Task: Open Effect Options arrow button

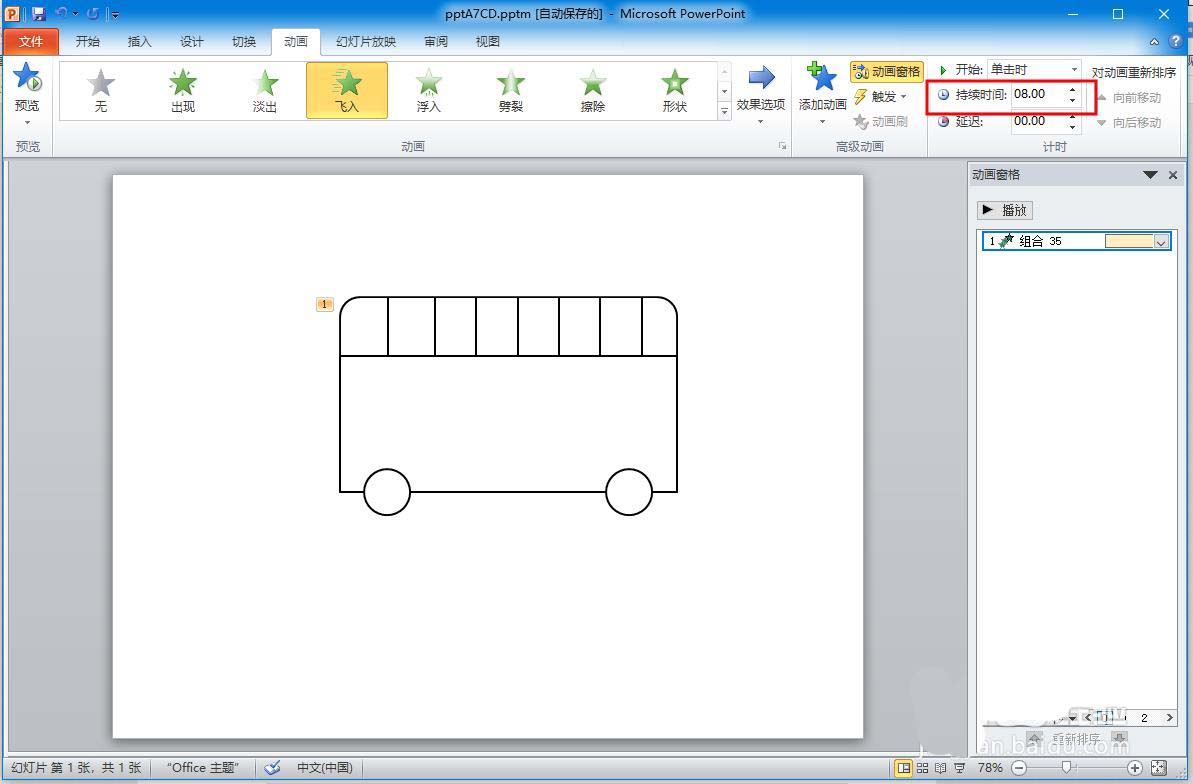Action: [761, 94]
